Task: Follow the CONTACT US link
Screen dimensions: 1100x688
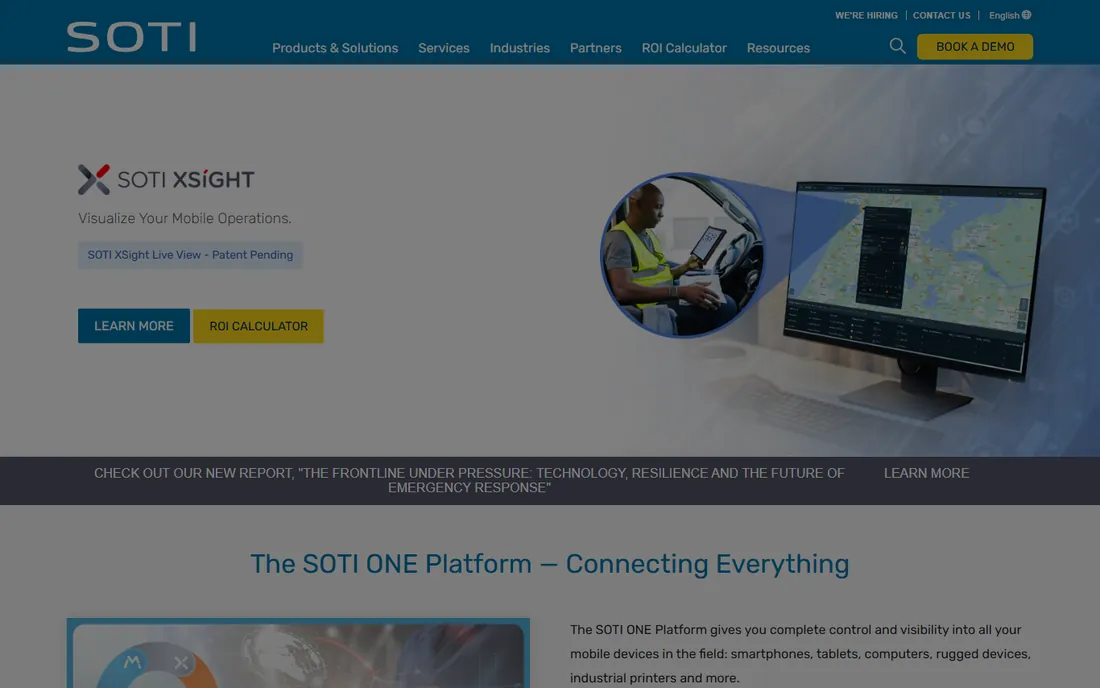Action: point(941,15)
